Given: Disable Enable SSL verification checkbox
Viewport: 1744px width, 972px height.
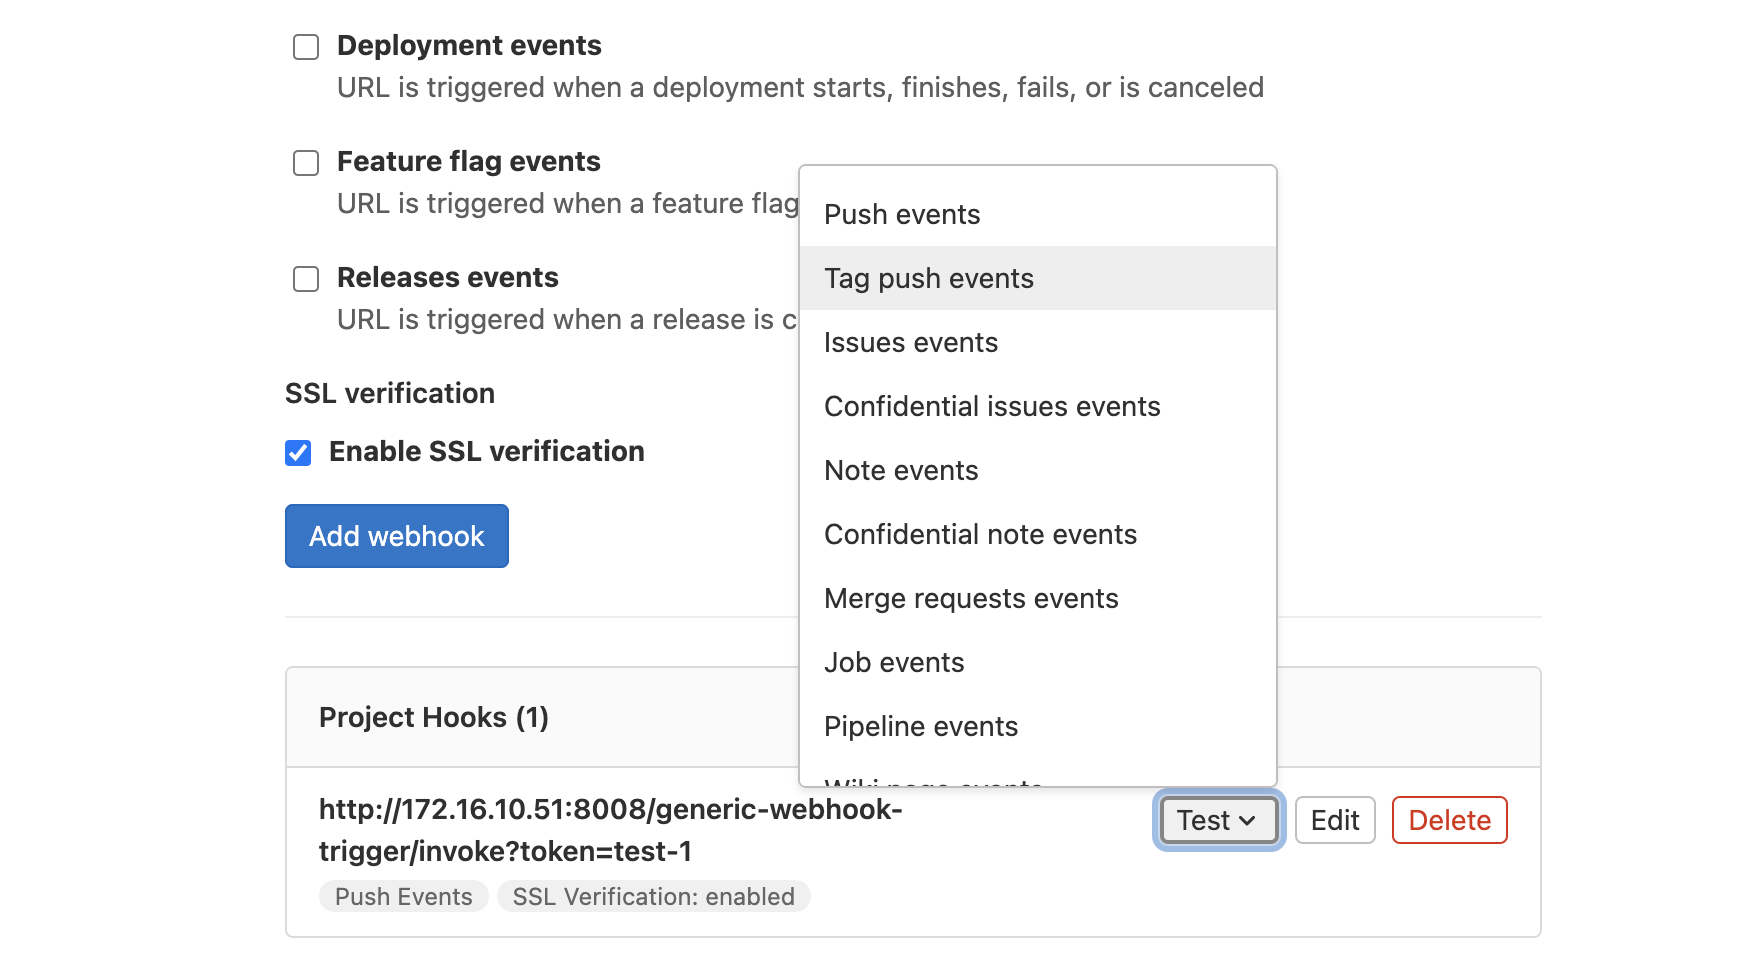Looking at the screenshot, I should [298, 453].
